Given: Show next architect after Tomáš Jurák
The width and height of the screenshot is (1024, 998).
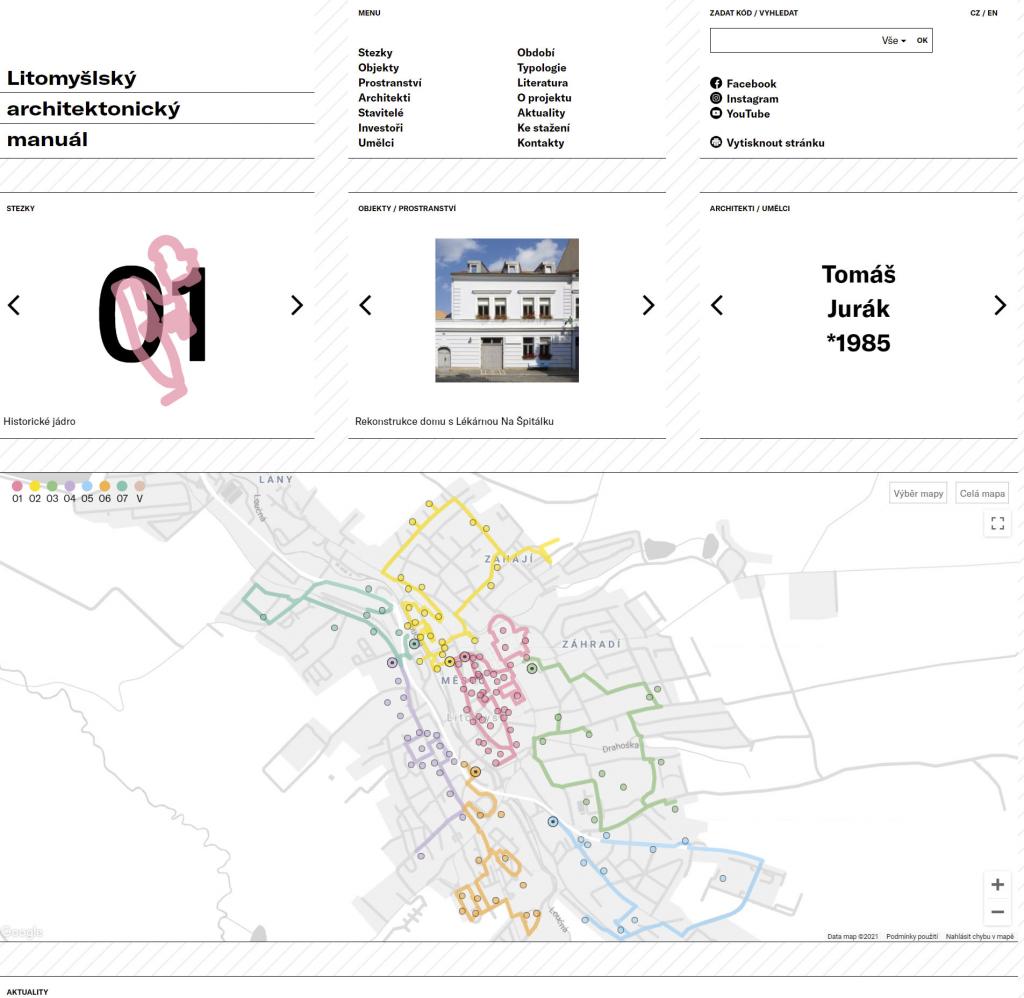Looking at the screenshot, I should [1000, 306].
